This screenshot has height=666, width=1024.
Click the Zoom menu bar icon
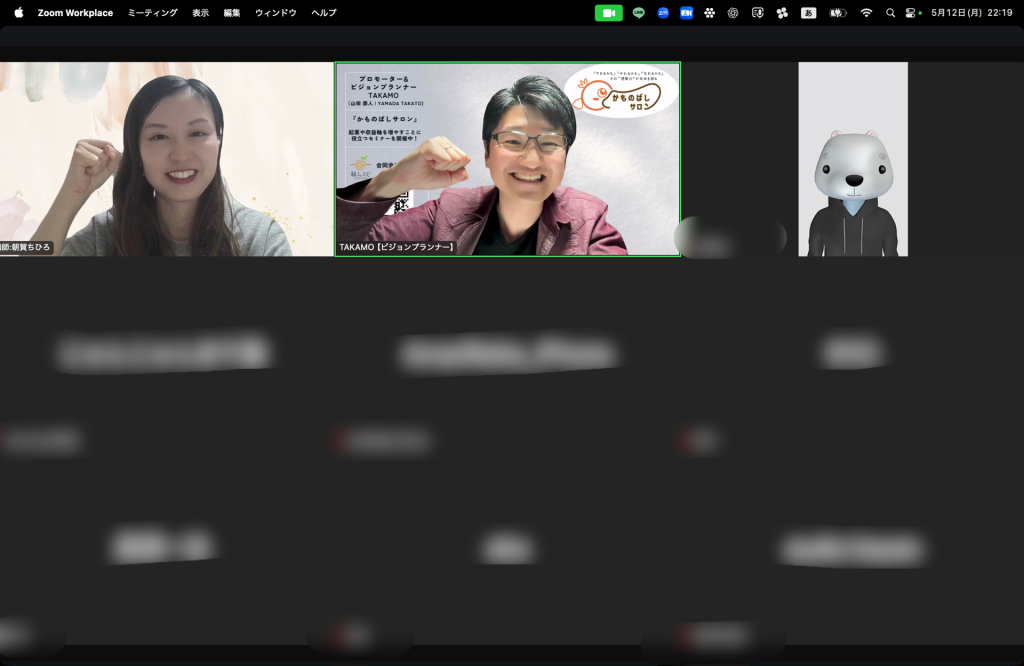coord(663,13)
